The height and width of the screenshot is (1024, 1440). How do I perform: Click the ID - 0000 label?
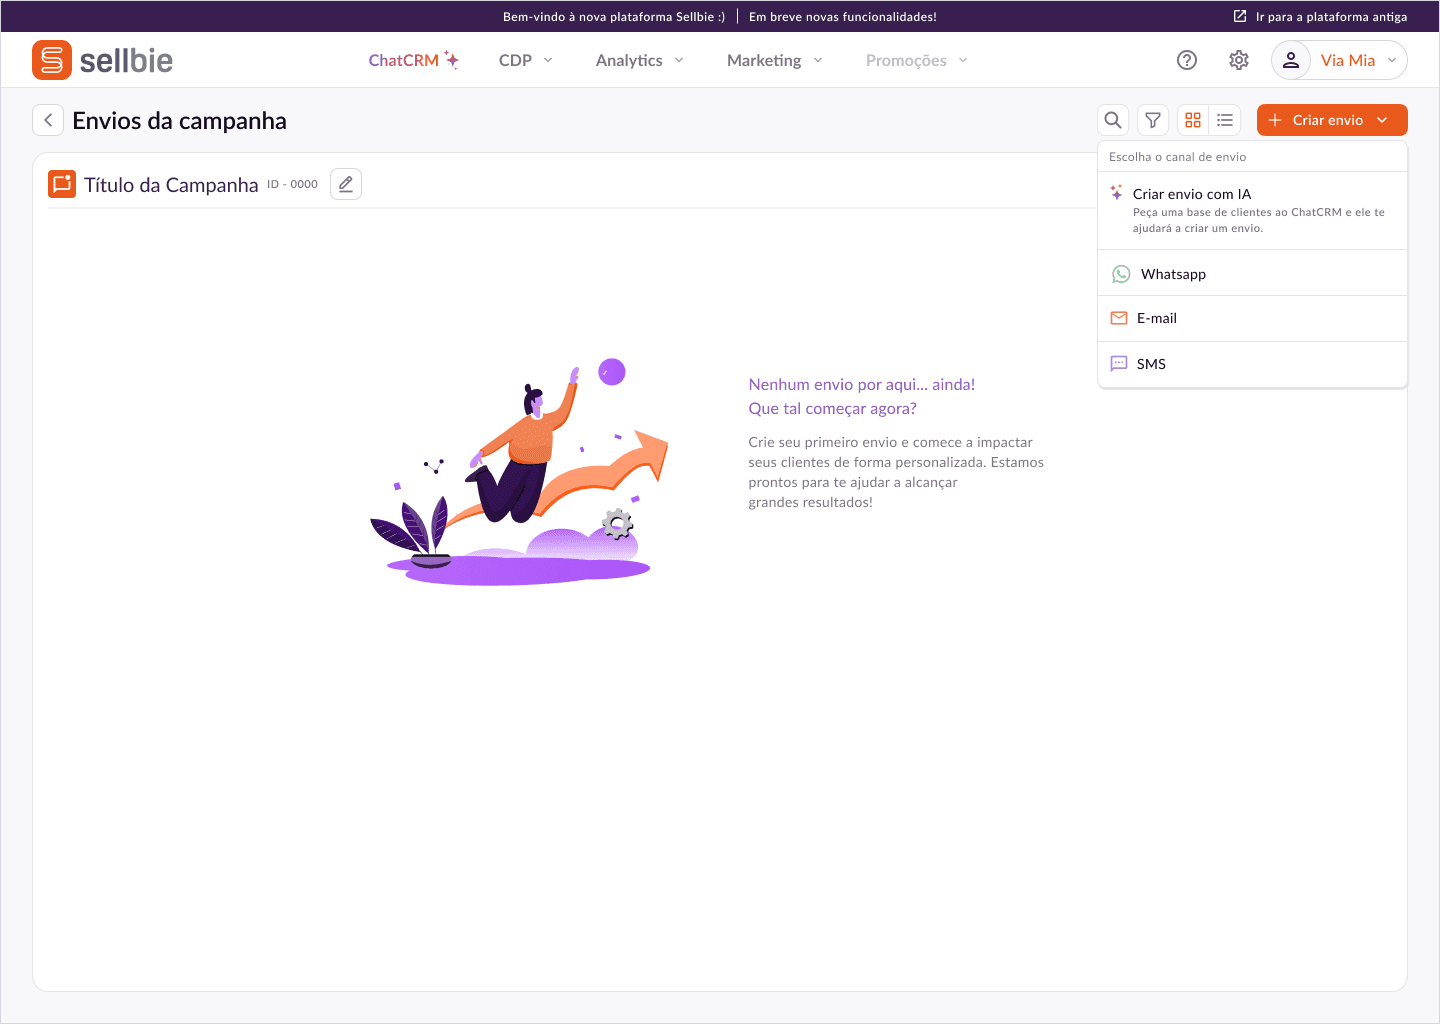(292, 185)
